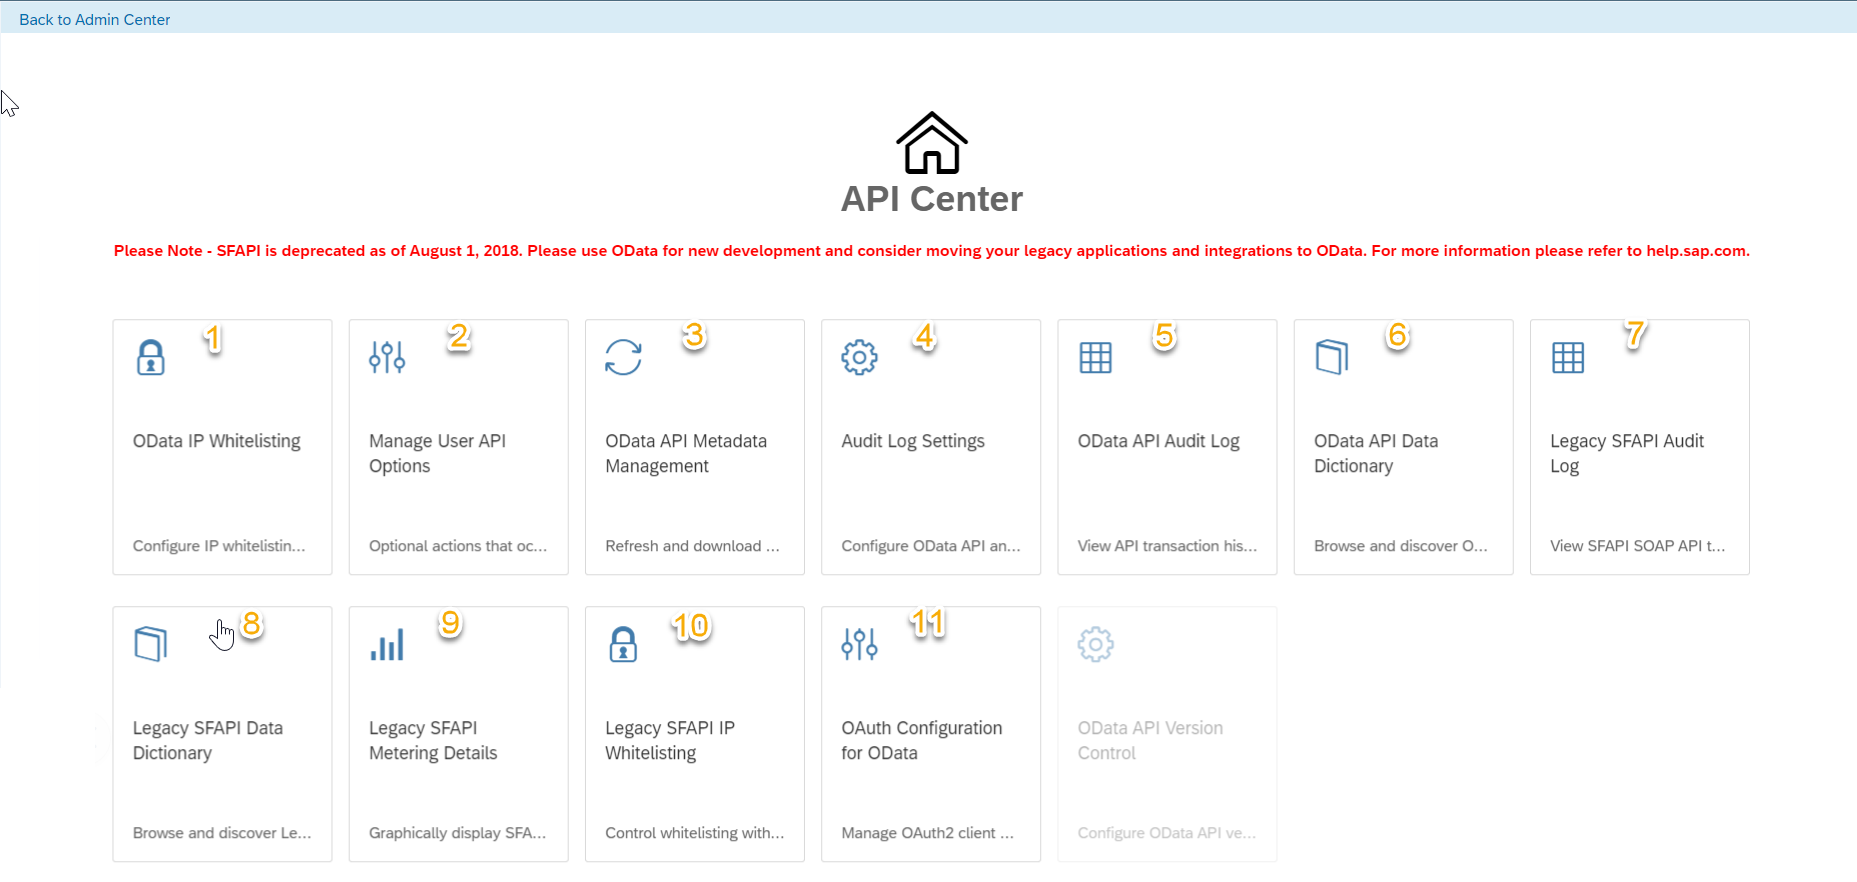Click the Manage User API Options sliders icon
The image size is (1857, 882).
[387, 357]
